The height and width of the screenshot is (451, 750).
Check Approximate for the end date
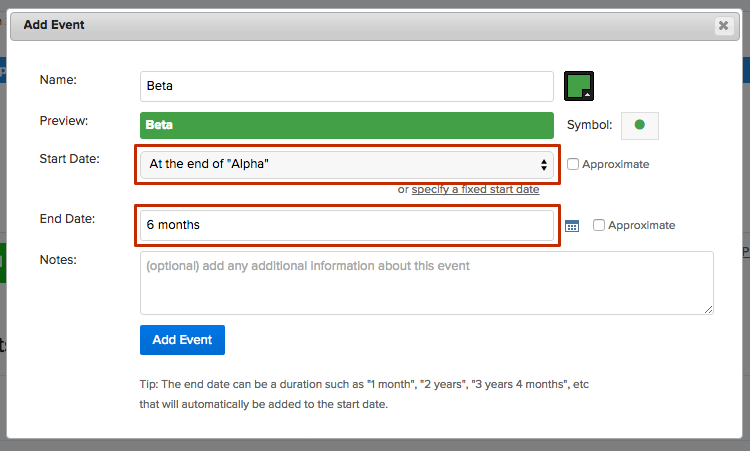(598, 225)
